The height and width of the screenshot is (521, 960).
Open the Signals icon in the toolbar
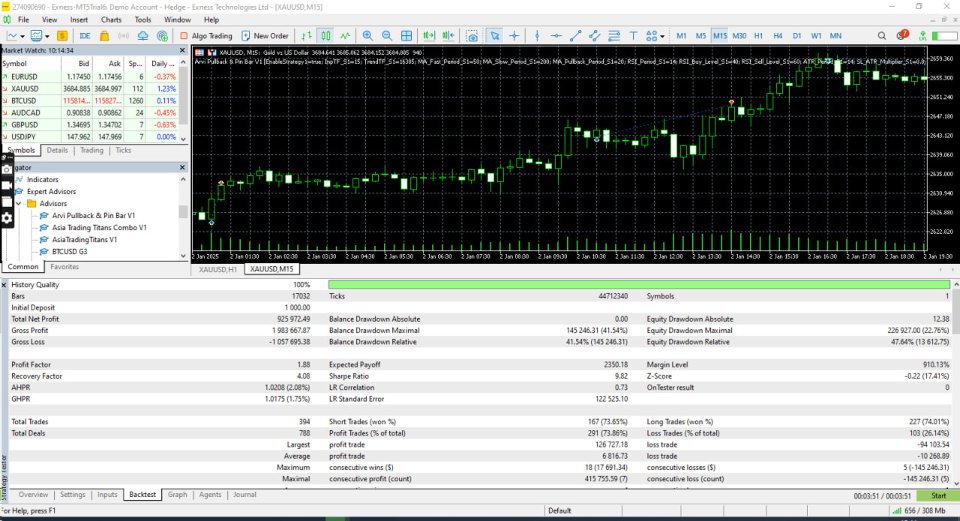[x=123, y=36]
